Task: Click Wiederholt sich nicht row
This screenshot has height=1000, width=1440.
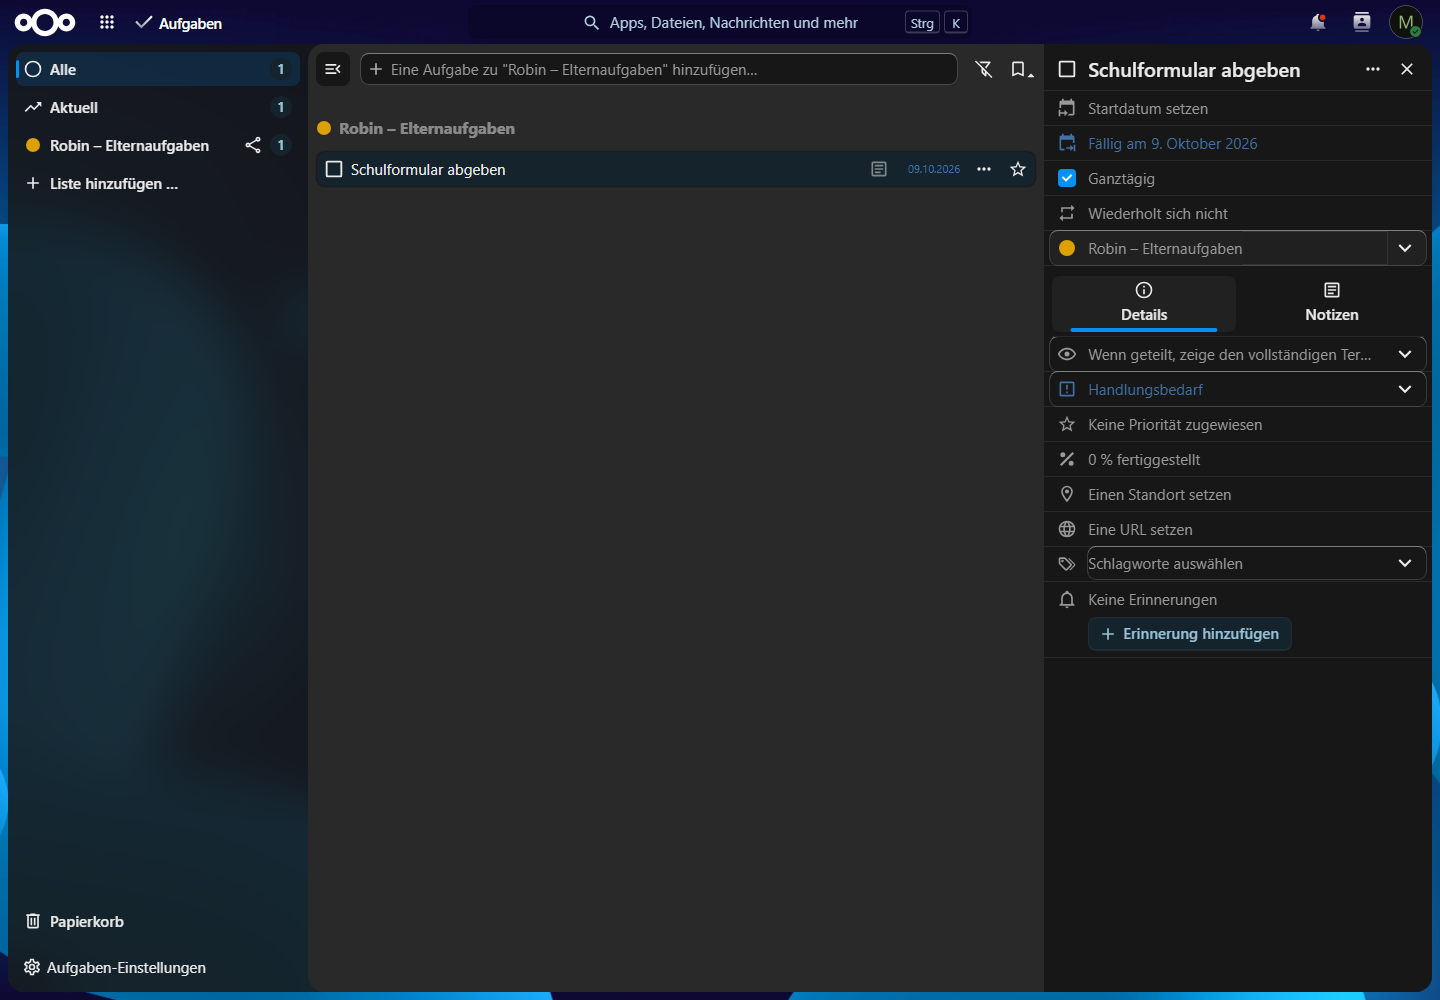Action: (x=1238, y=213)
